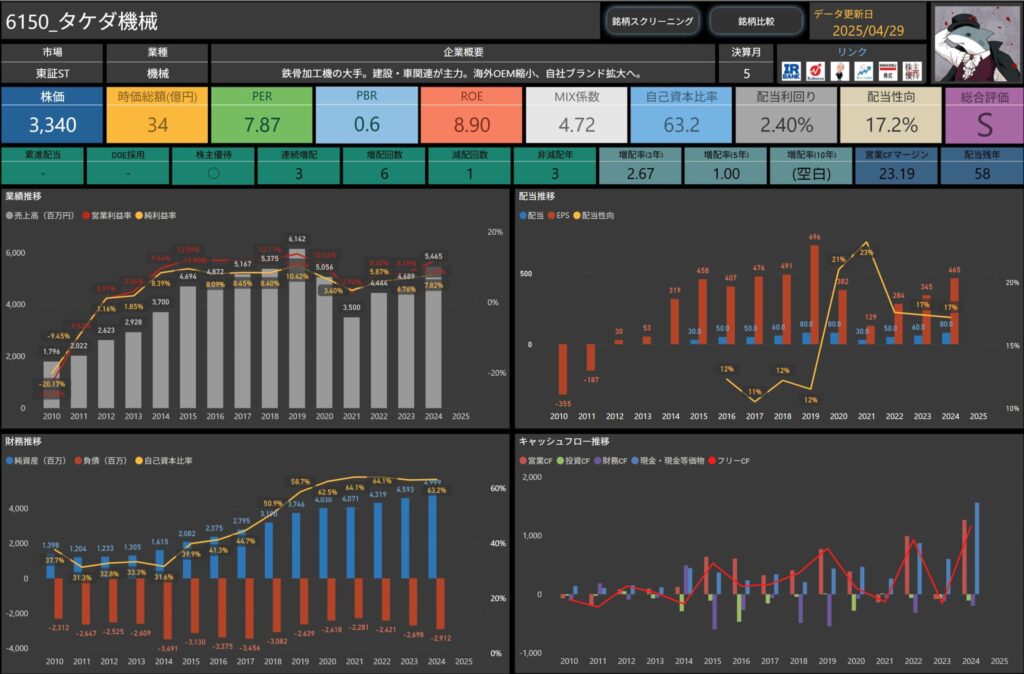Select the 自己資本比率 63.2 card
Viewport: 1024px width, 674px height.
681,115
